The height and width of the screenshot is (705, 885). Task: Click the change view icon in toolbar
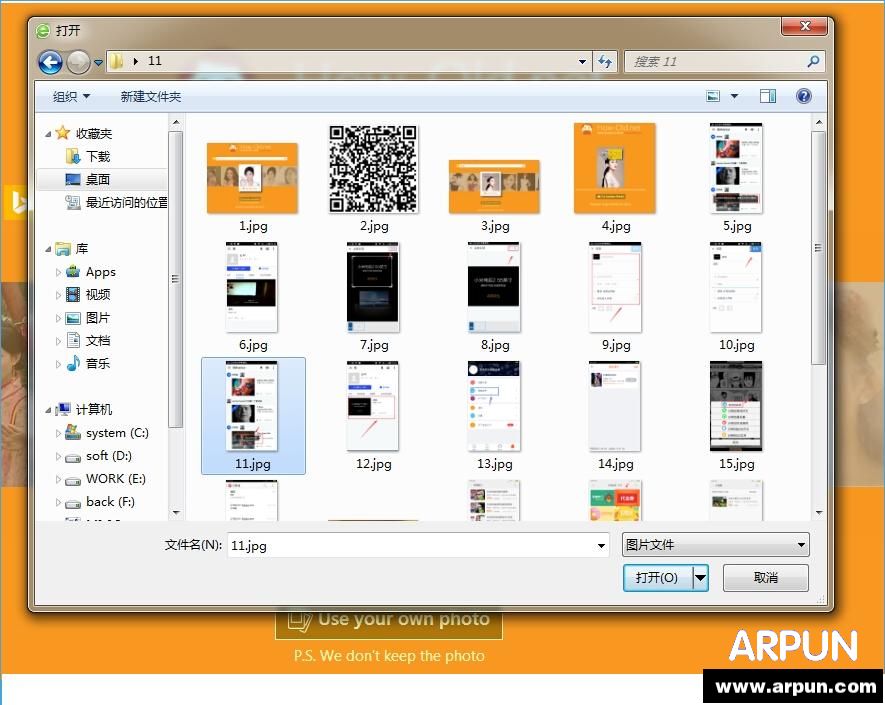[714, 96]
